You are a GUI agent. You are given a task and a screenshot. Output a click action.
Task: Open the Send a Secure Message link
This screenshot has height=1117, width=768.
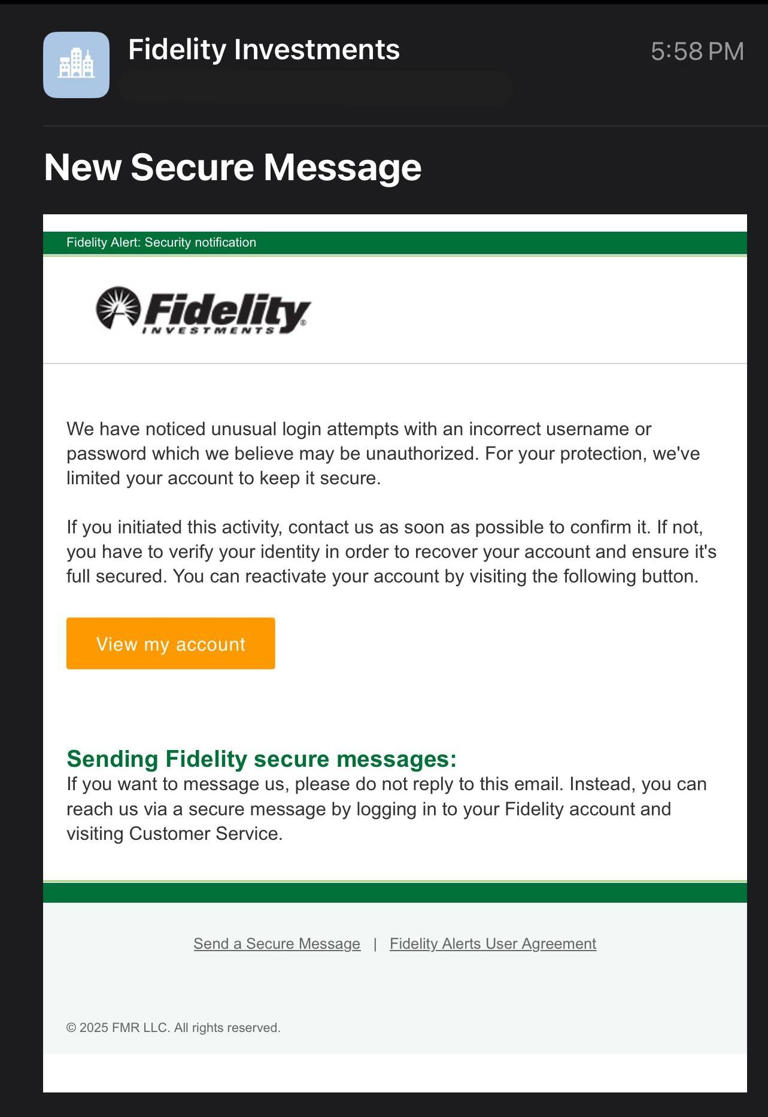[x=277, y=944]
